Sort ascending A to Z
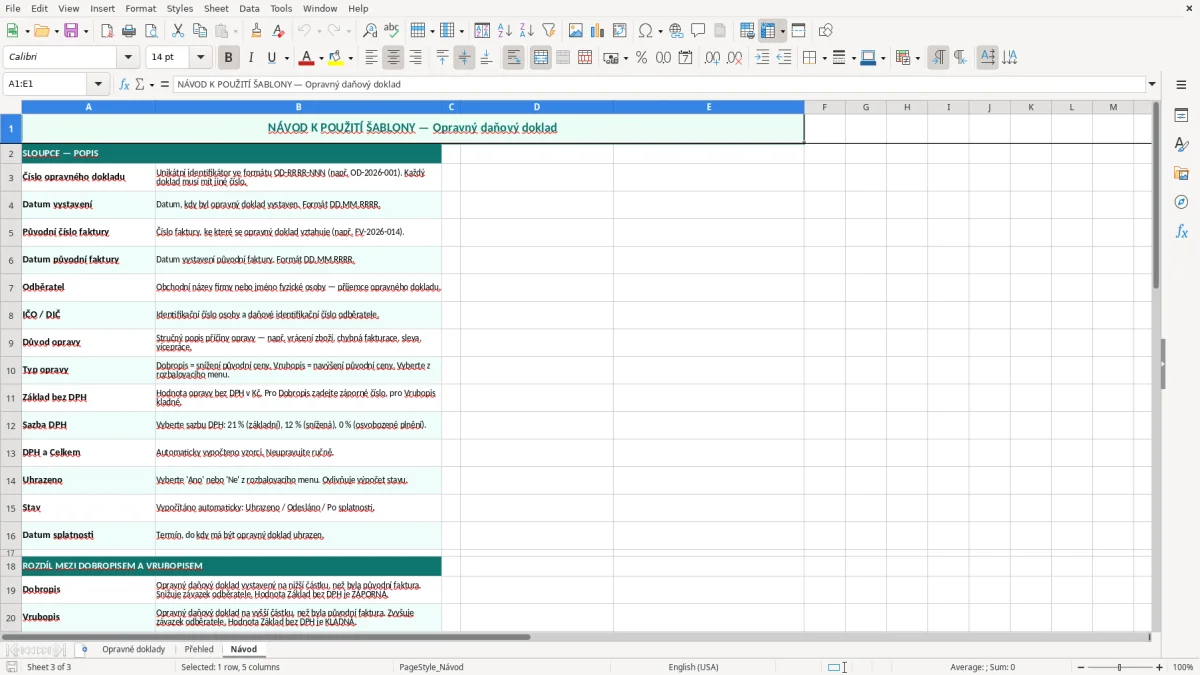The width and height of the screenshot is (1200, 675). tap(505, 31)
